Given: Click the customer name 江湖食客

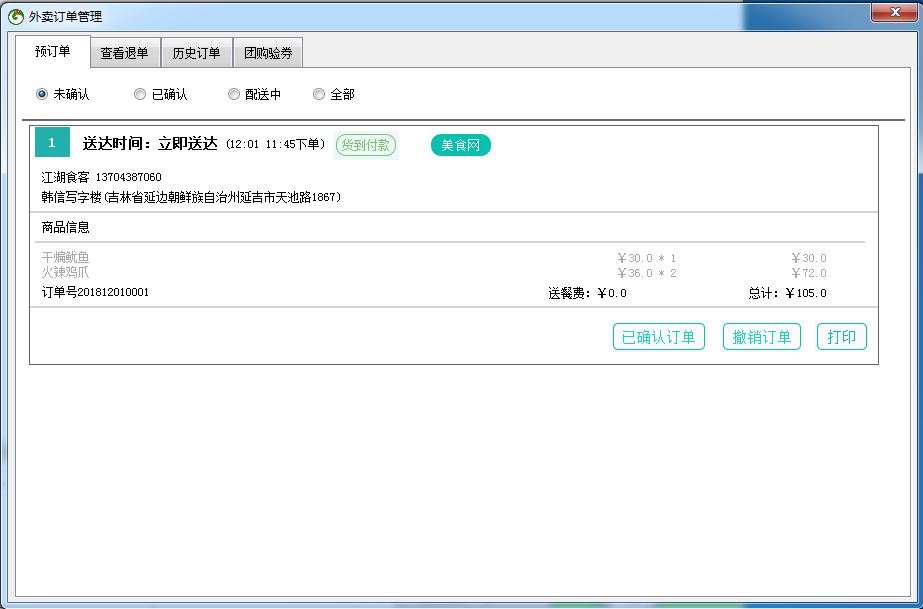Looking at the screenshot, I should pos(65,177).
